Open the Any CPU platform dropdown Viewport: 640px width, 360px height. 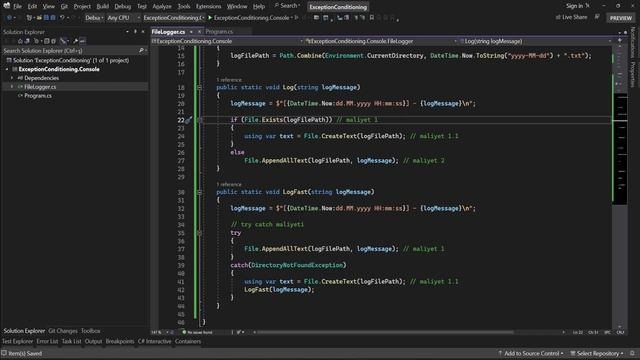point(124,18)
